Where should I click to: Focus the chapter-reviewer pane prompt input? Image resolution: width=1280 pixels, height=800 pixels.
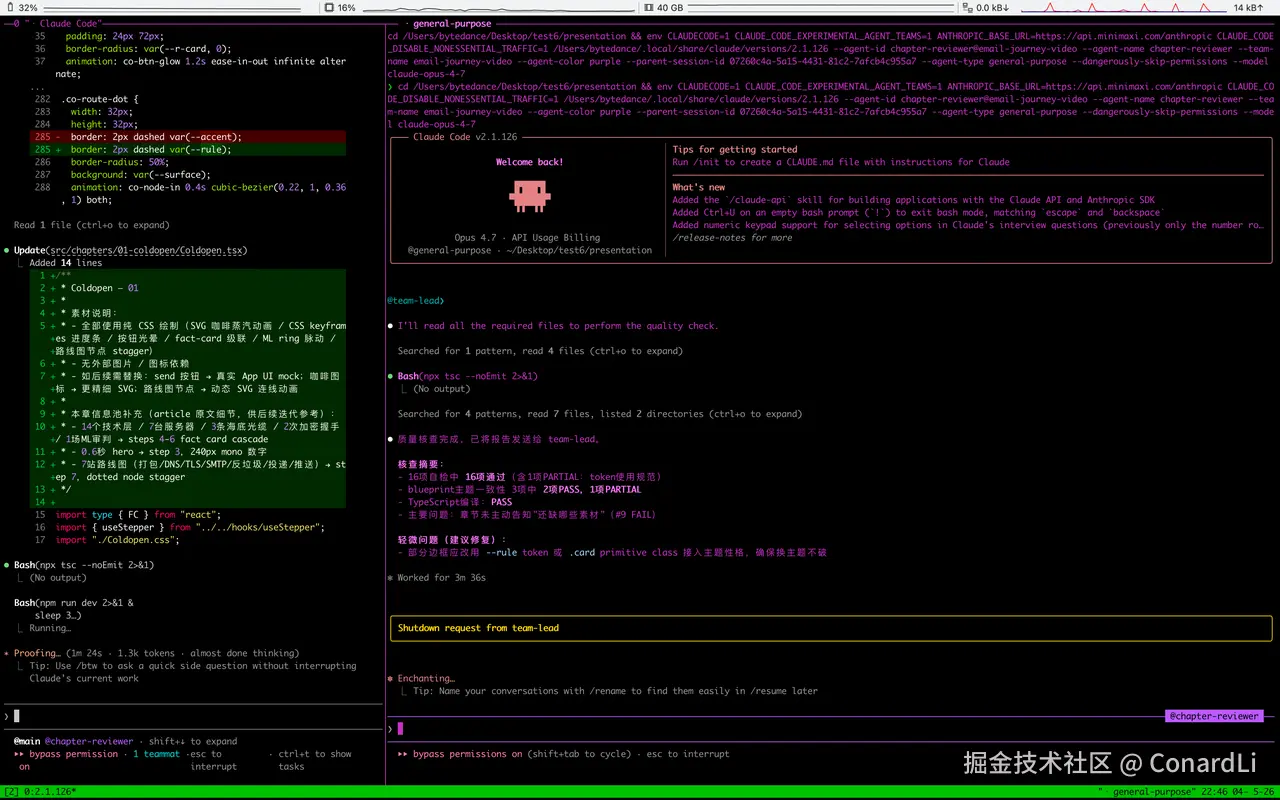(830, 729)
